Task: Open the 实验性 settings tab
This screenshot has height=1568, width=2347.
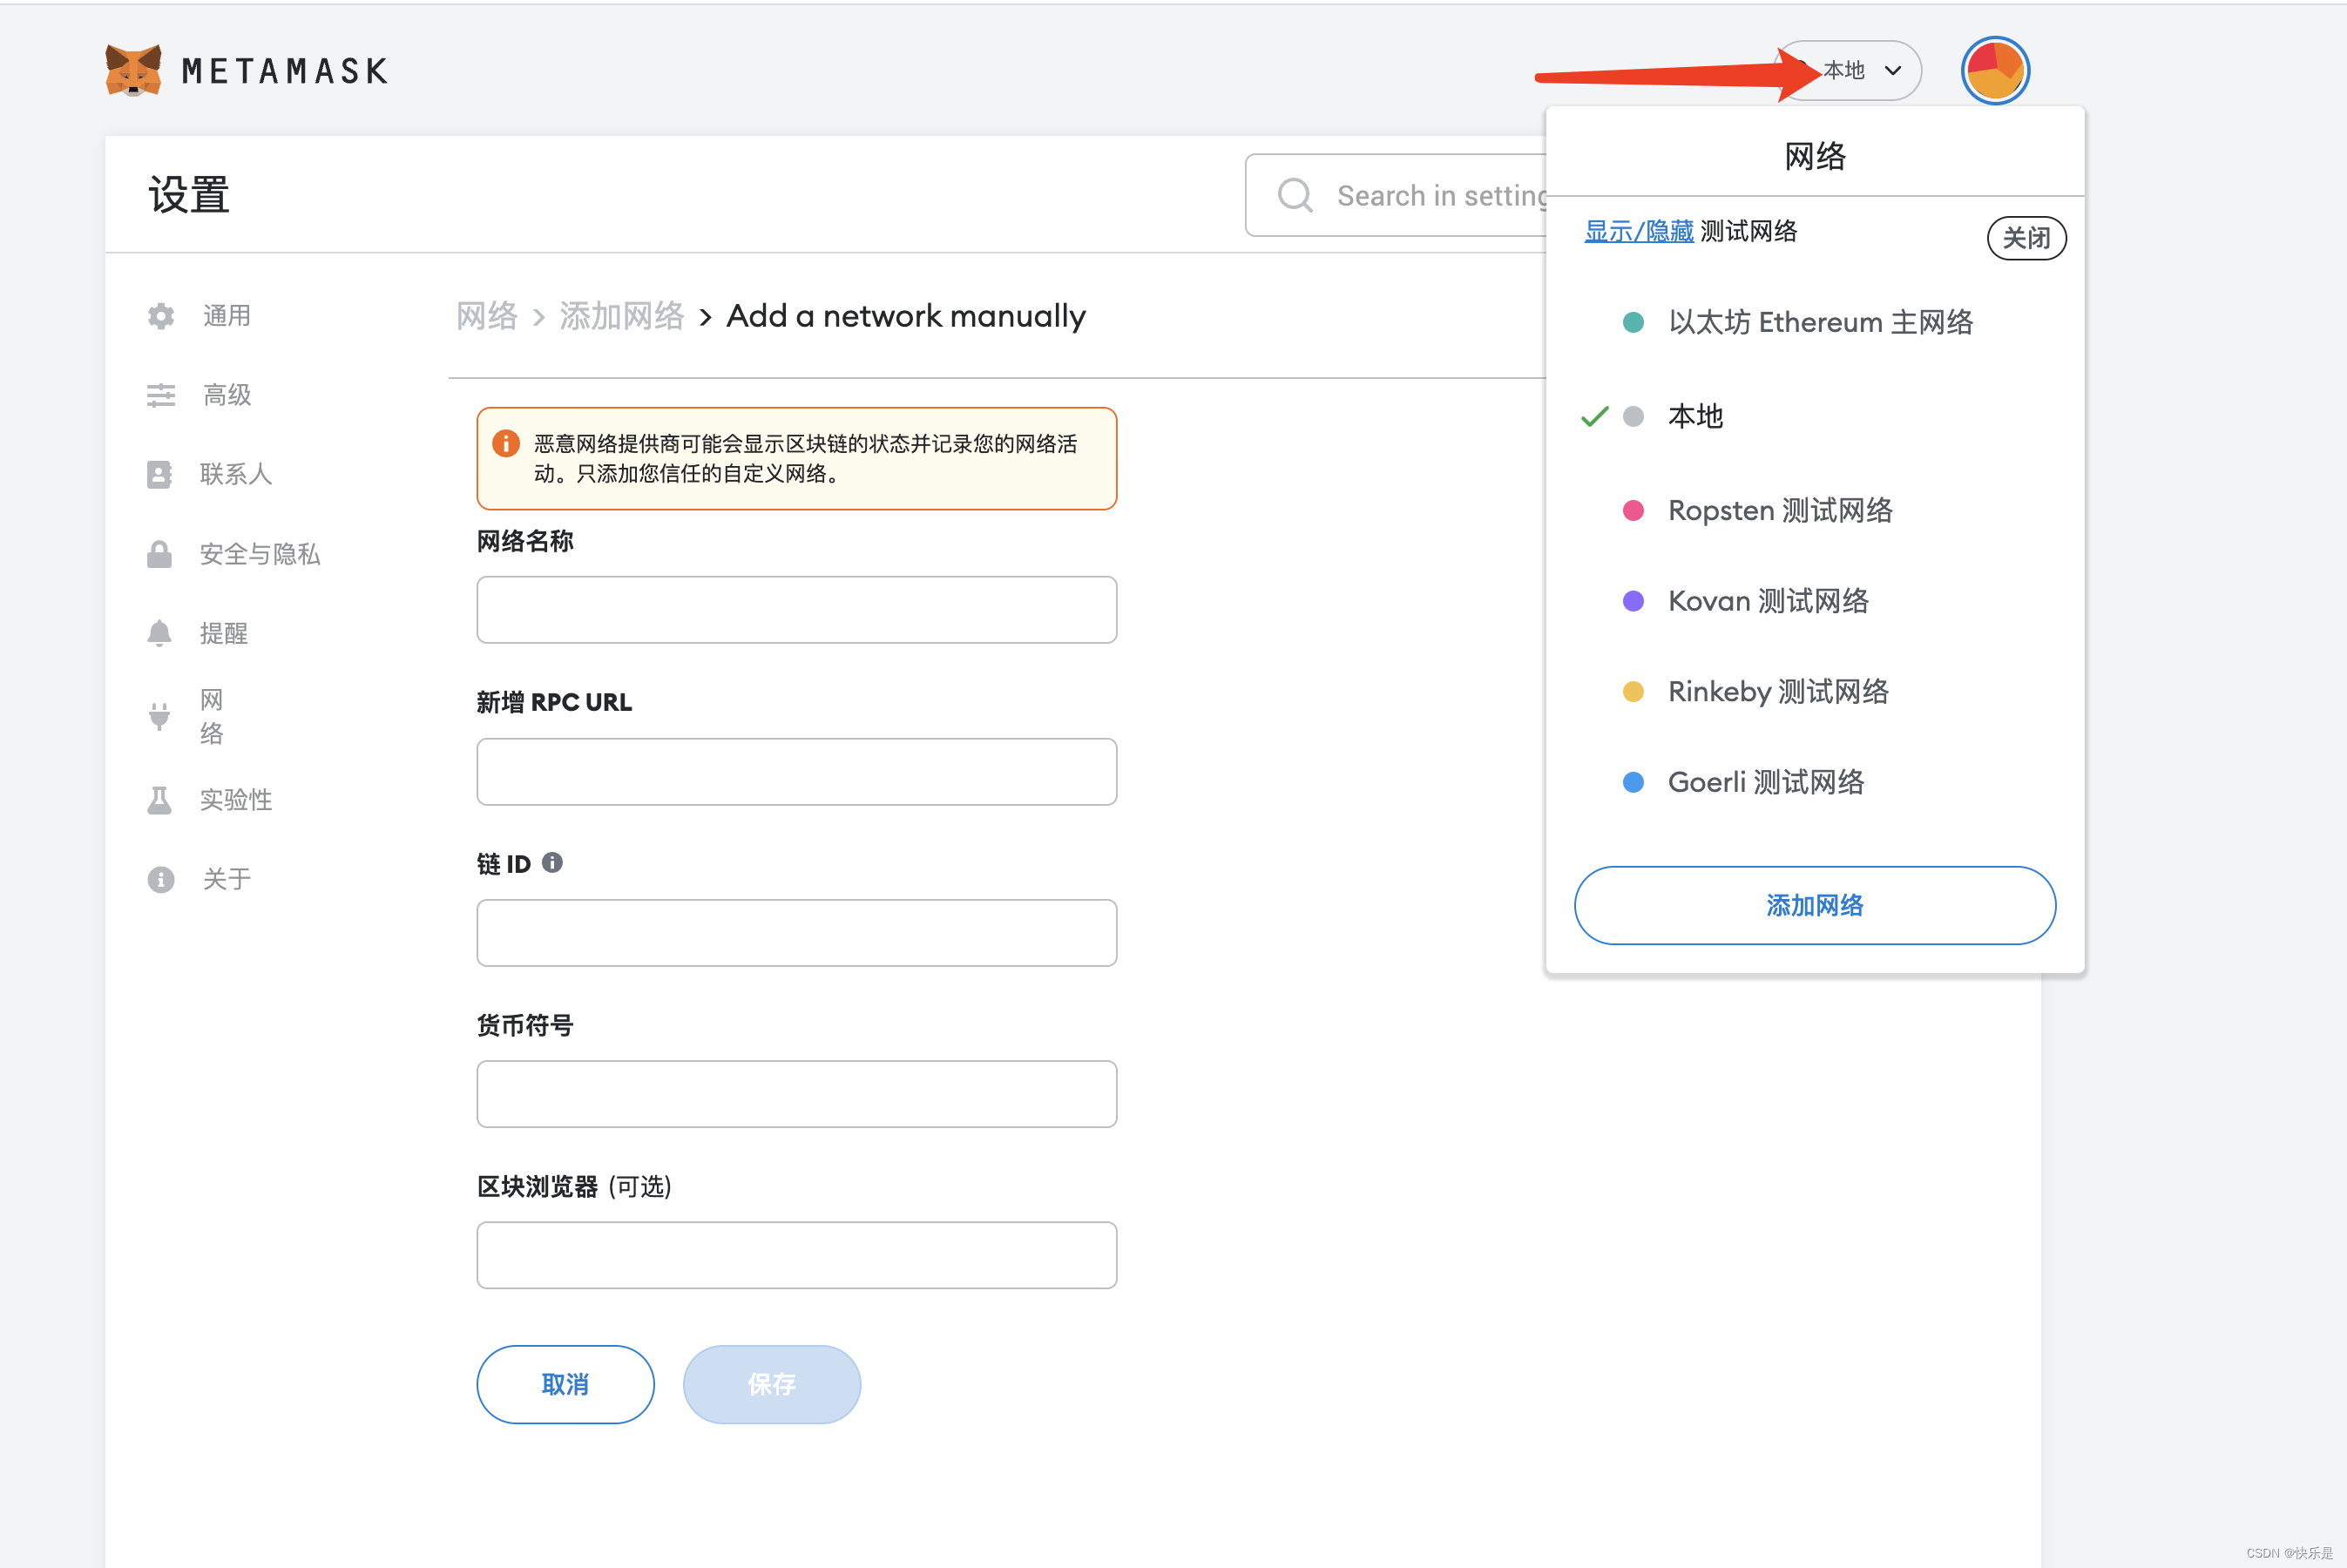Action: pos(236,800)
